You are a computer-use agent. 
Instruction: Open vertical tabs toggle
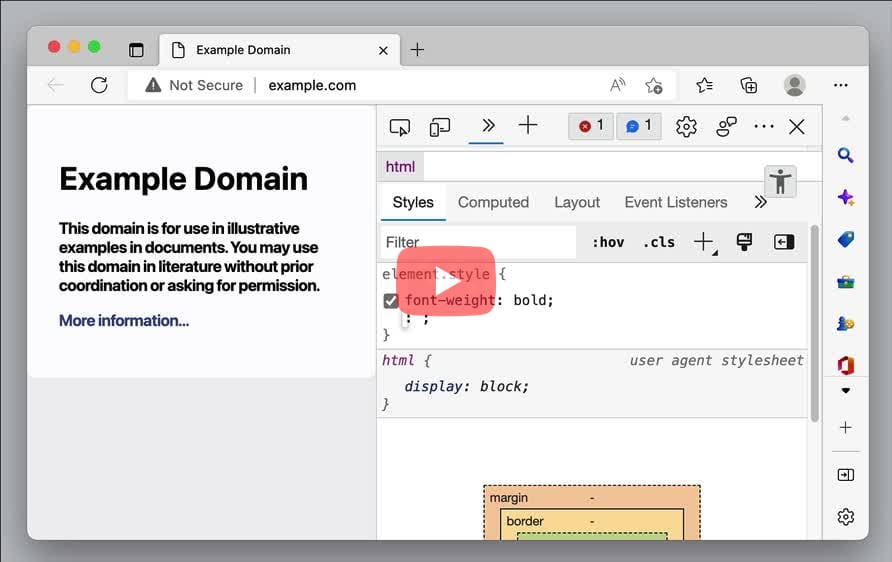click(137, 50)
